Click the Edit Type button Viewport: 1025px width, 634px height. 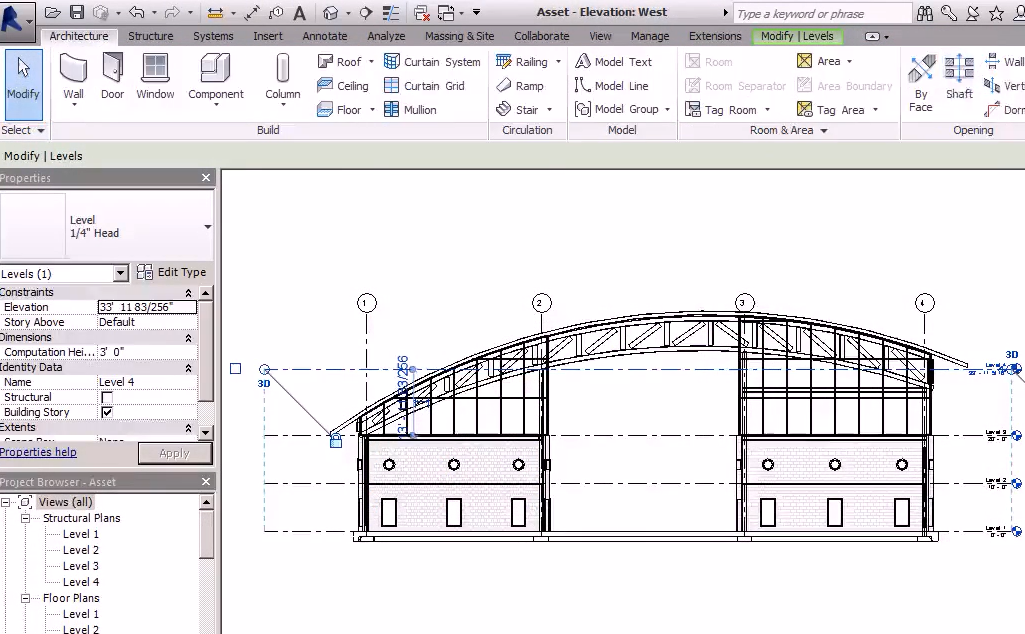coord(172,272)
